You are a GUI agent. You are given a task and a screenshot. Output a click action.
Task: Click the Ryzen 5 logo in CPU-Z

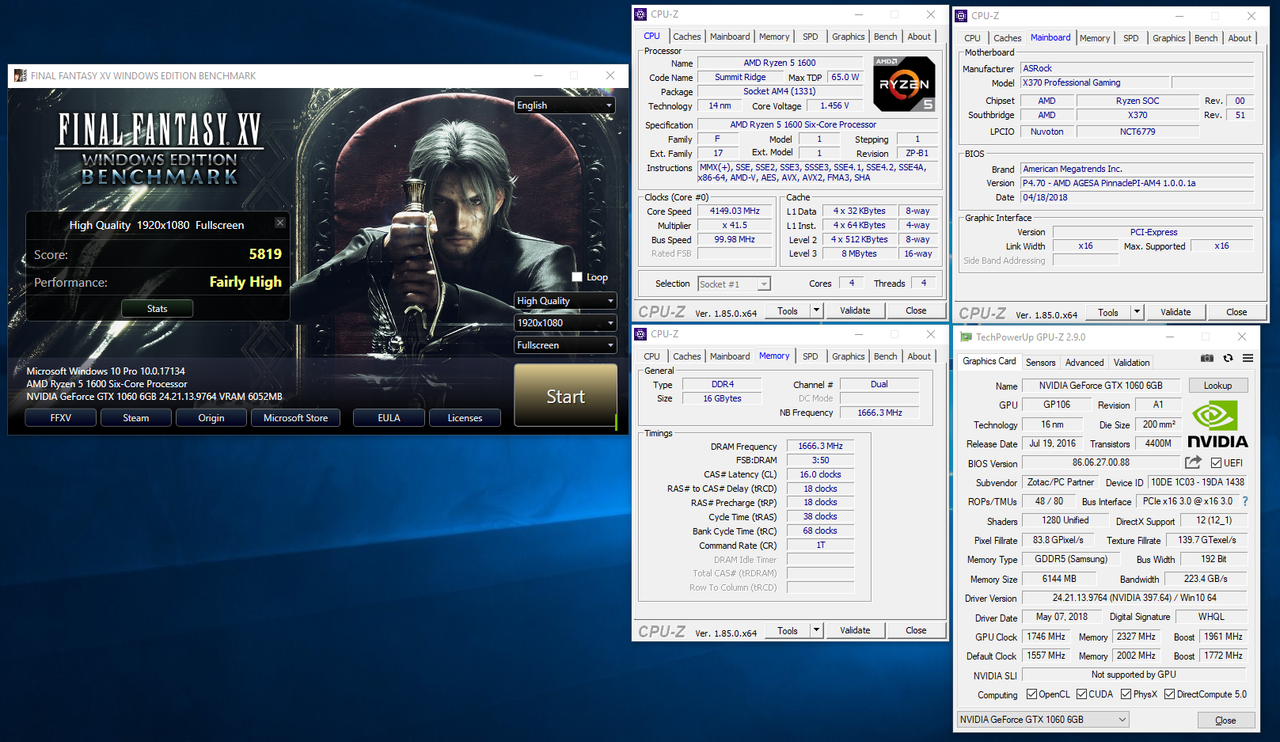(905, 85)
